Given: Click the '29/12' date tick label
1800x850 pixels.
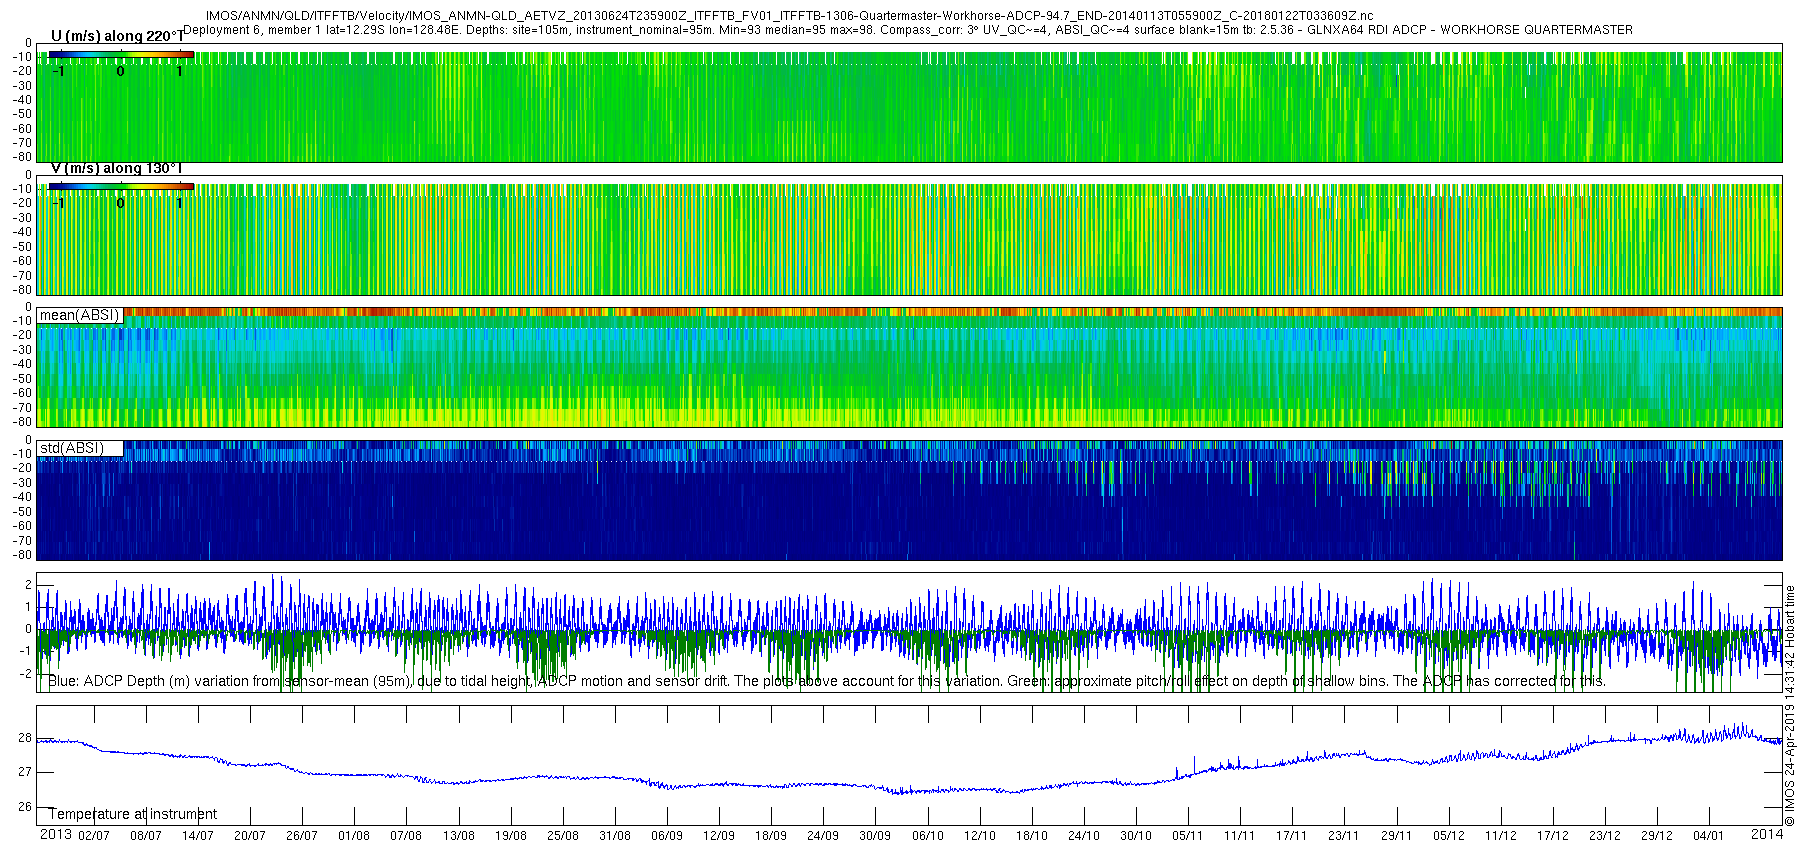Looking at the screenshot, I should (x=1657, y=836).
